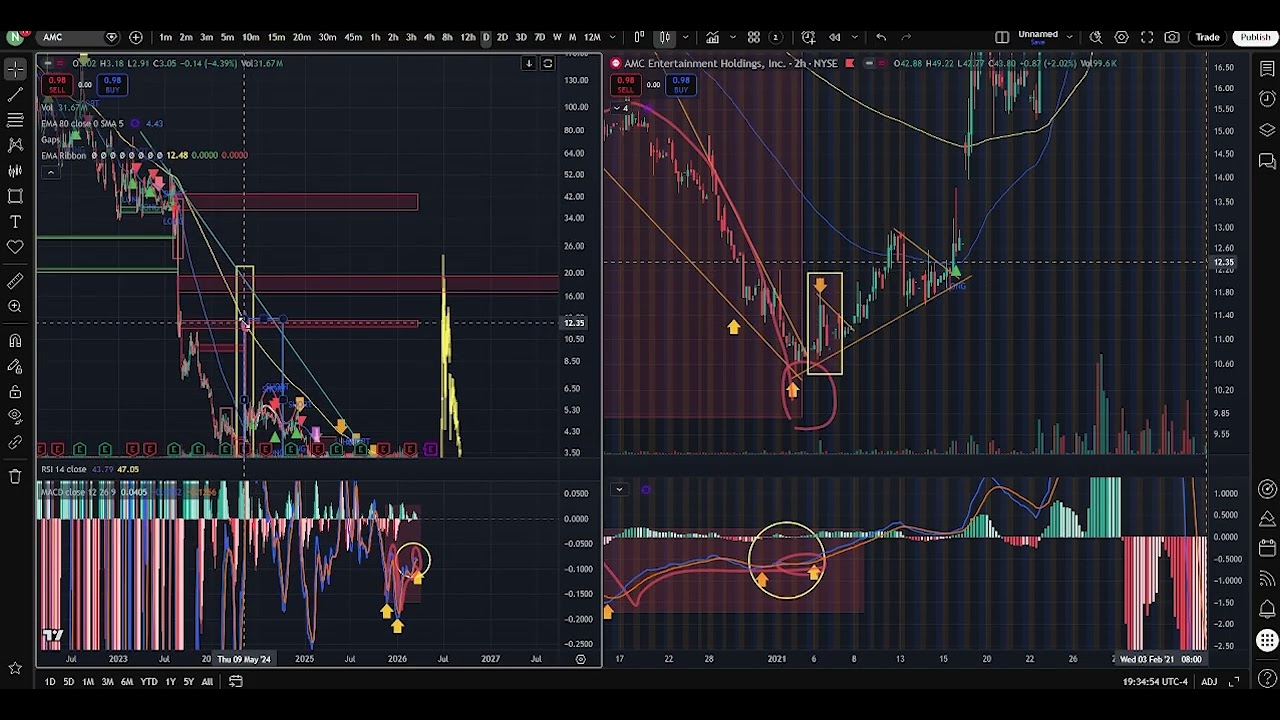Viewport: 1280px width, 720px height.
Task: Show All date range
Action: coord(207,681)
